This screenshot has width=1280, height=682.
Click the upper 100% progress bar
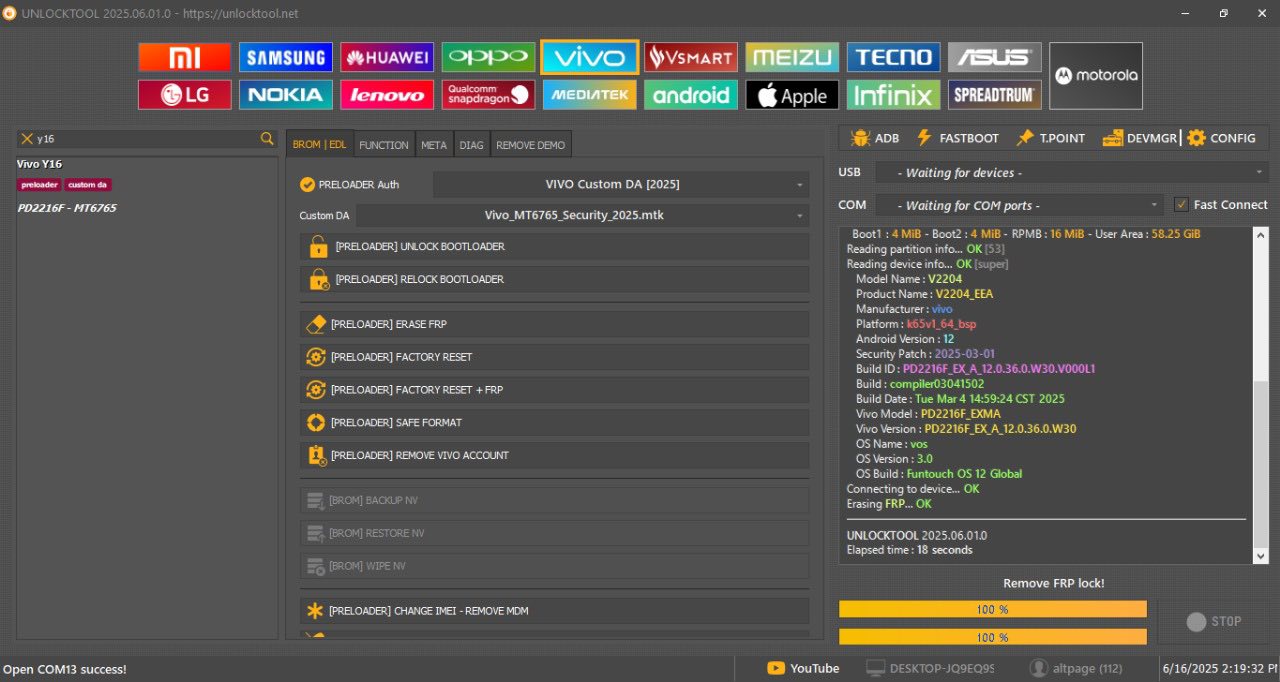993,609
